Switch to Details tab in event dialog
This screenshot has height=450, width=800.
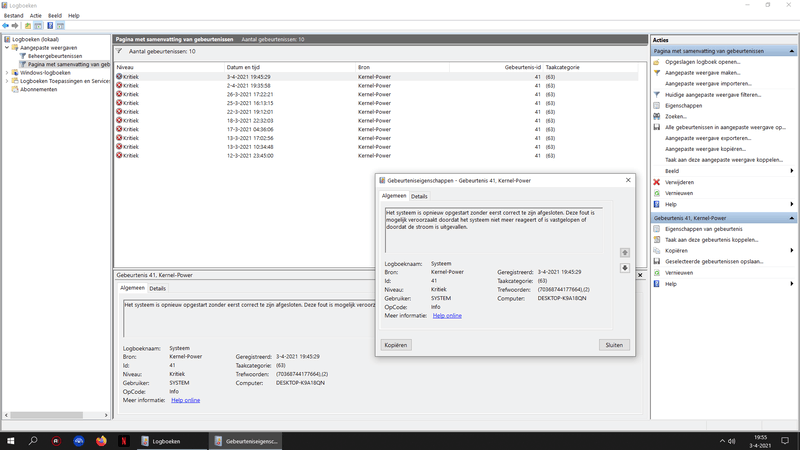pos(419,196)
